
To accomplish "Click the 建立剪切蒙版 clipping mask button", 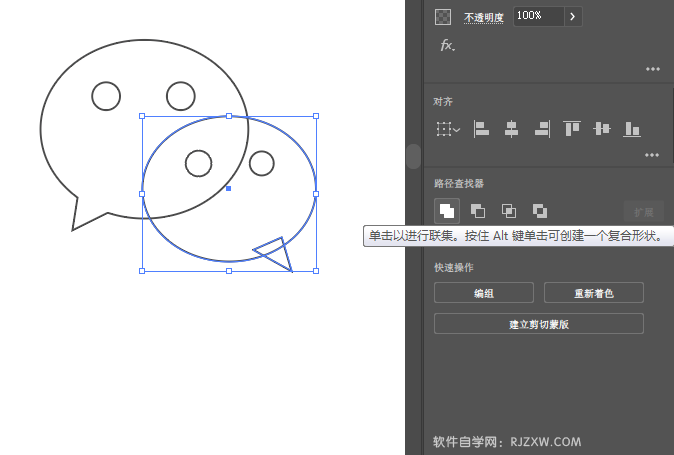I will coord(539,324).
